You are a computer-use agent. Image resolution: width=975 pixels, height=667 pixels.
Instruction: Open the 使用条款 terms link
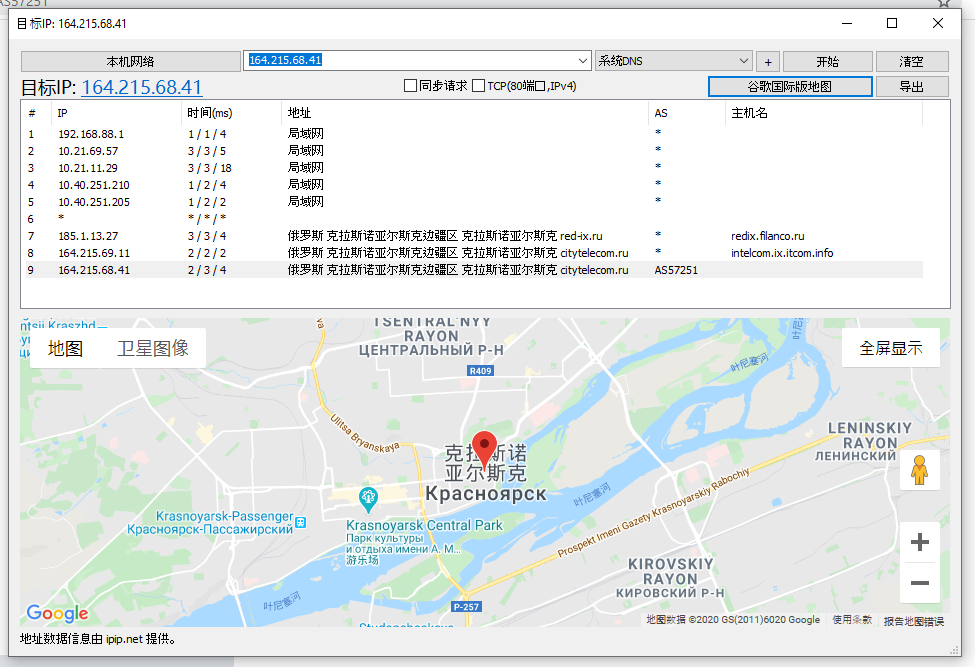852,620
